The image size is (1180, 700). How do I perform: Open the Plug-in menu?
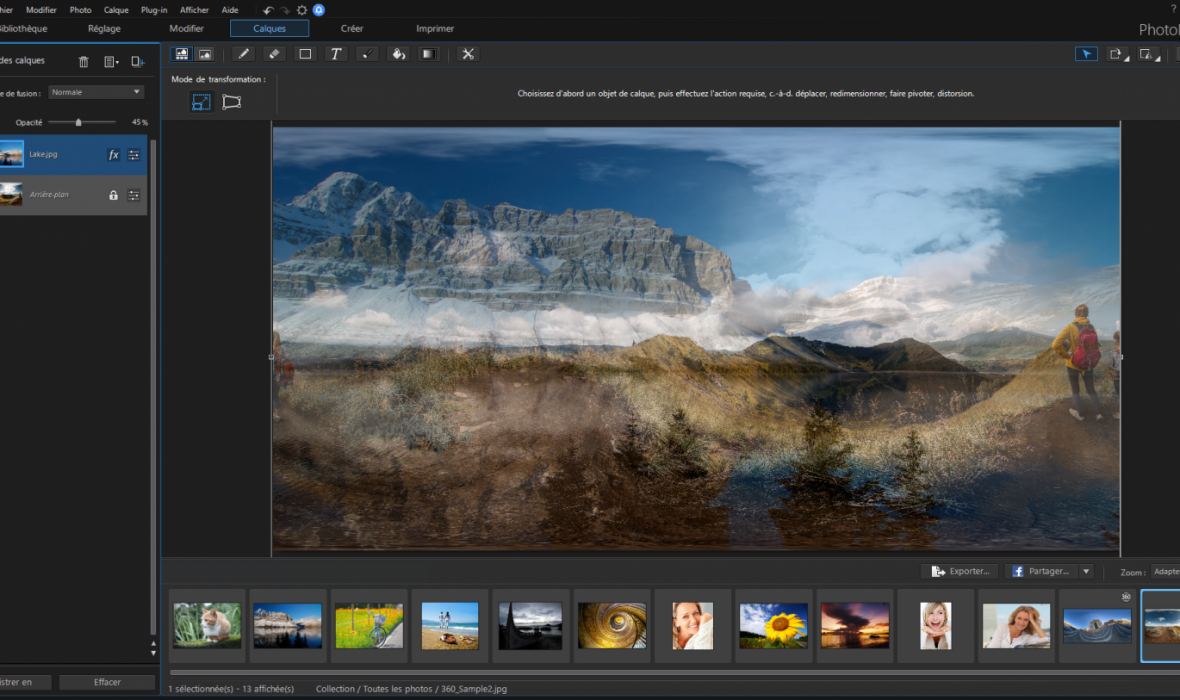click(154, 10)
